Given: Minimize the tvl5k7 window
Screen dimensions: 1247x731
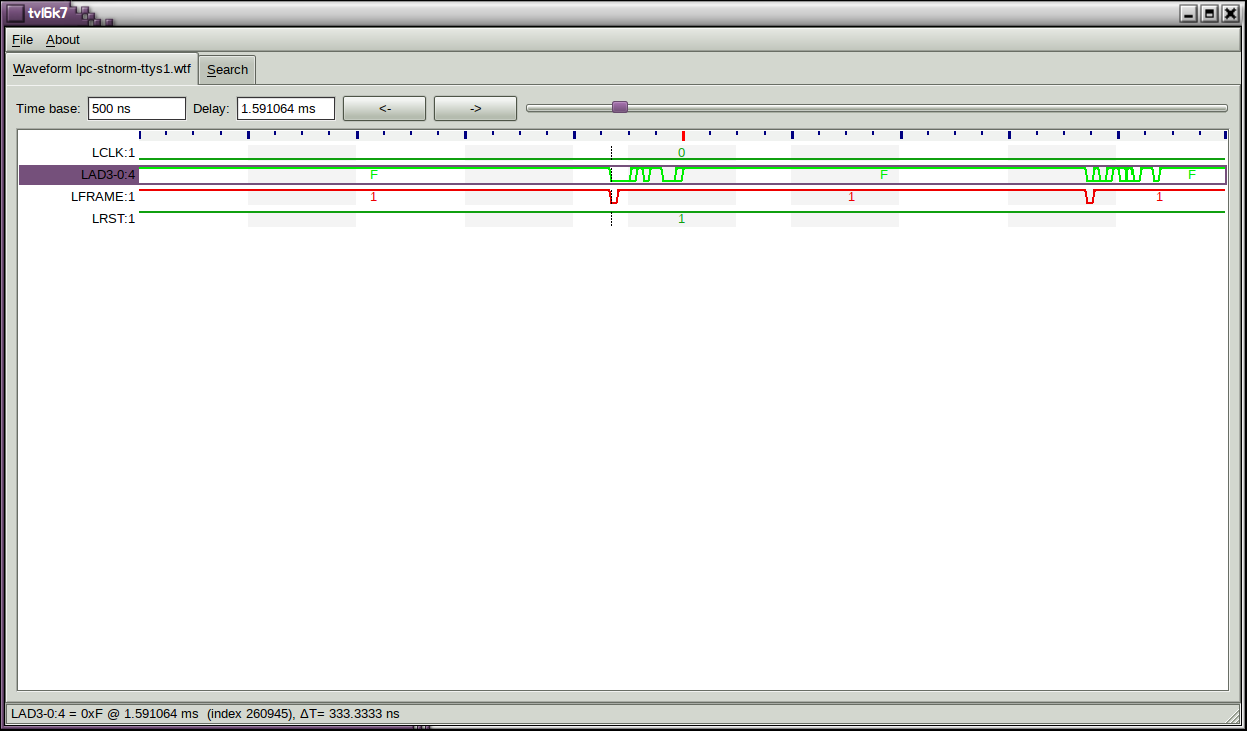Looking at the screenshot, I should point(1188,13).
